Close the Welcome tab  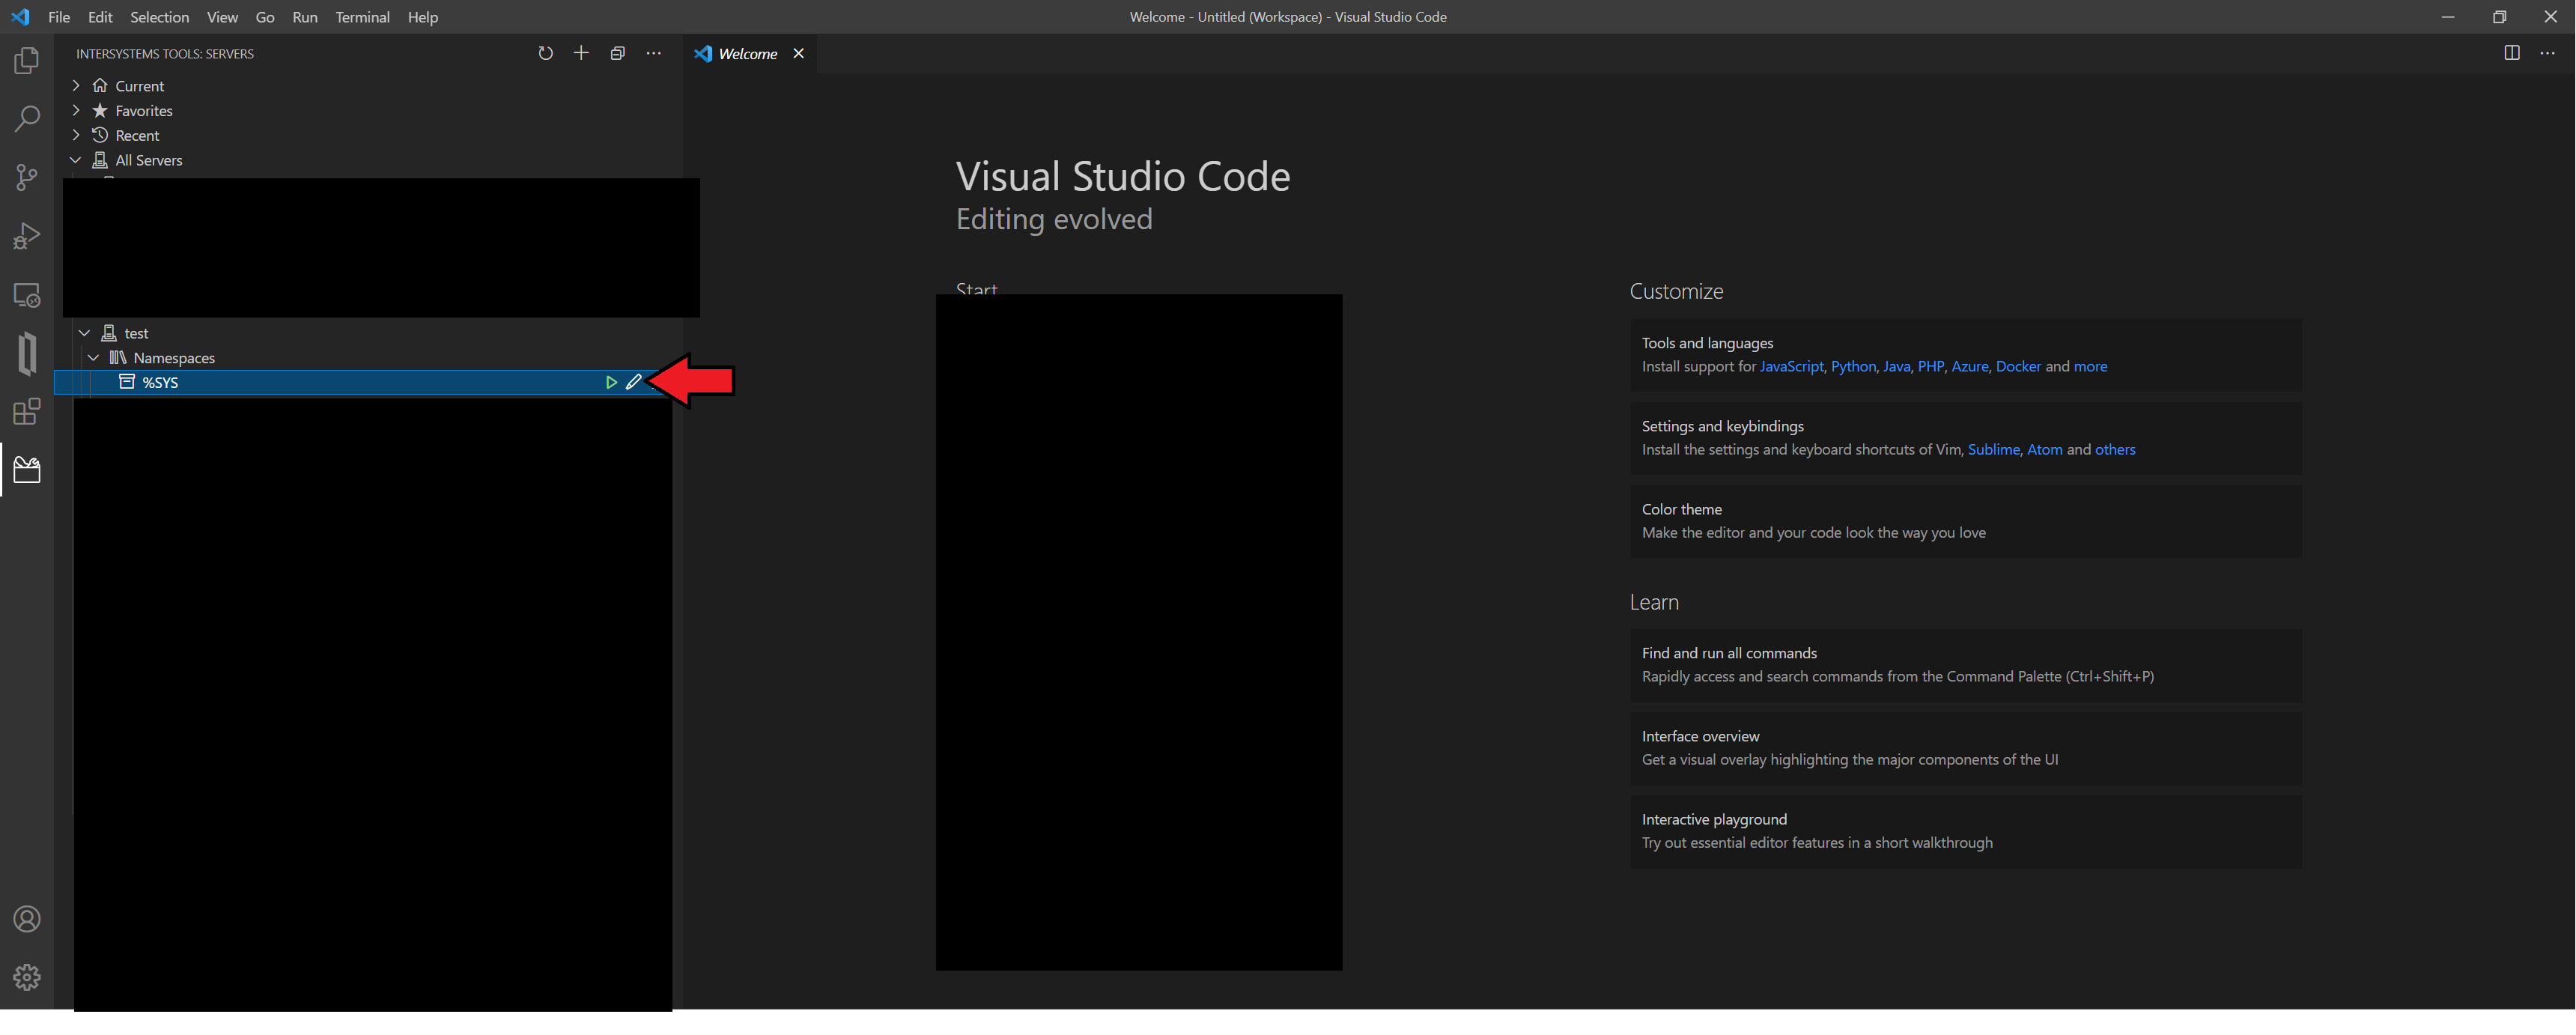pos(798,54)
